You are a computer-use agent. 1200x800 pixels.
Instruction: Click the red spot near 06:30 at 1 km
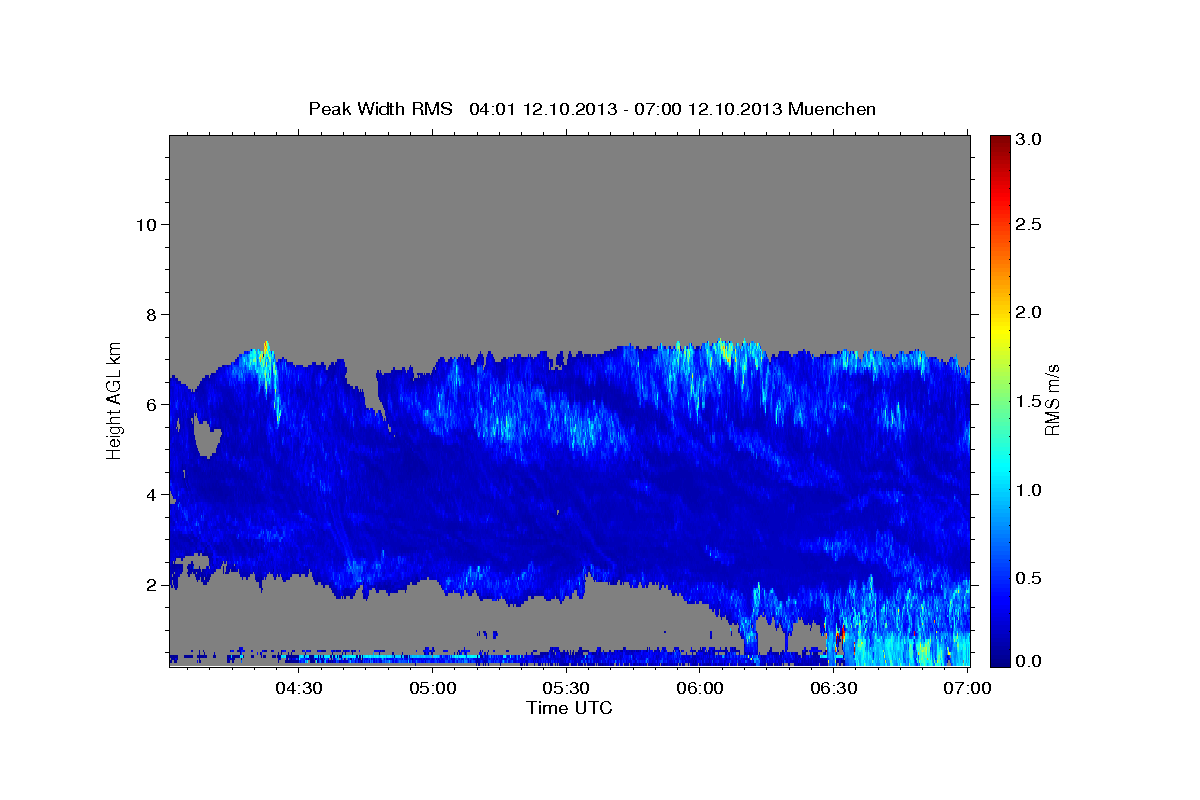click(x=840, y=635)
